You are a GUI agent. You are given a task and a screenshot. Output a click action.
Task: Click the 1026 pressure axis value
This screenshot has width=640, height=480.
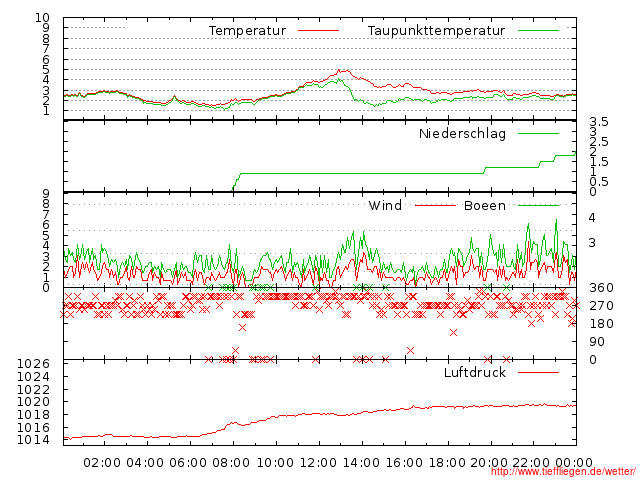[33, 364]
